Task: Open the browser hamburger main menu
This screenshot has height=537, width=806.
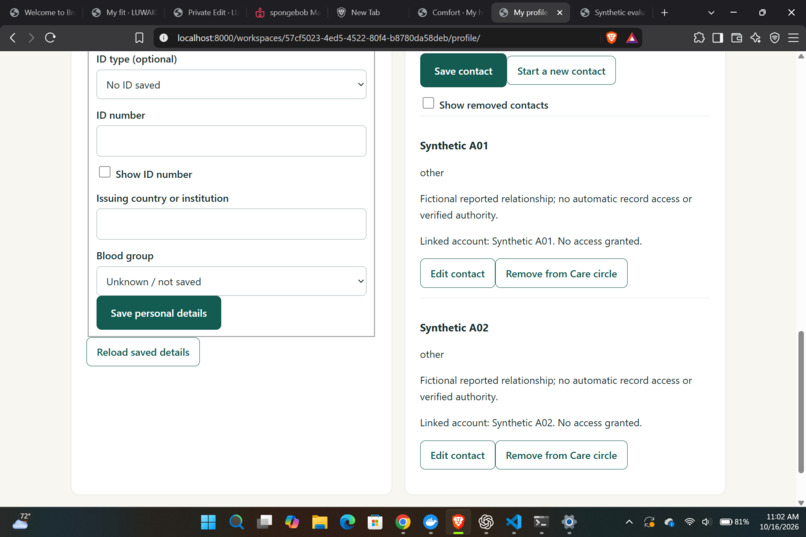Action: 793,38
